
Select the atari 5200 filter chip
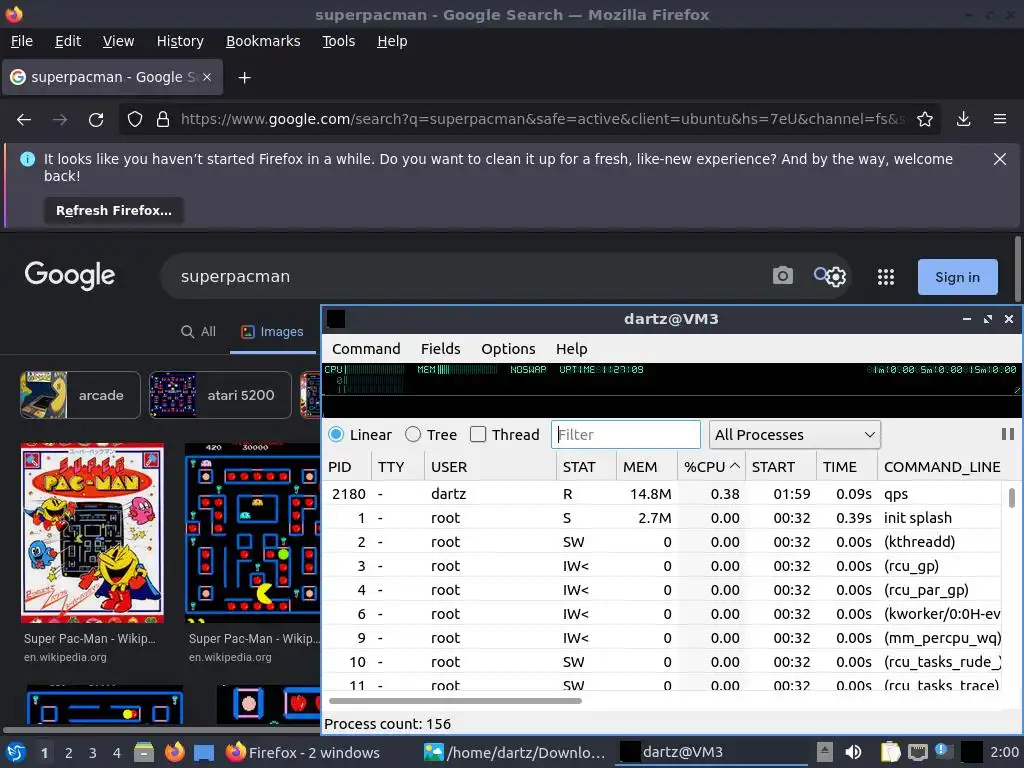point(219,395)
